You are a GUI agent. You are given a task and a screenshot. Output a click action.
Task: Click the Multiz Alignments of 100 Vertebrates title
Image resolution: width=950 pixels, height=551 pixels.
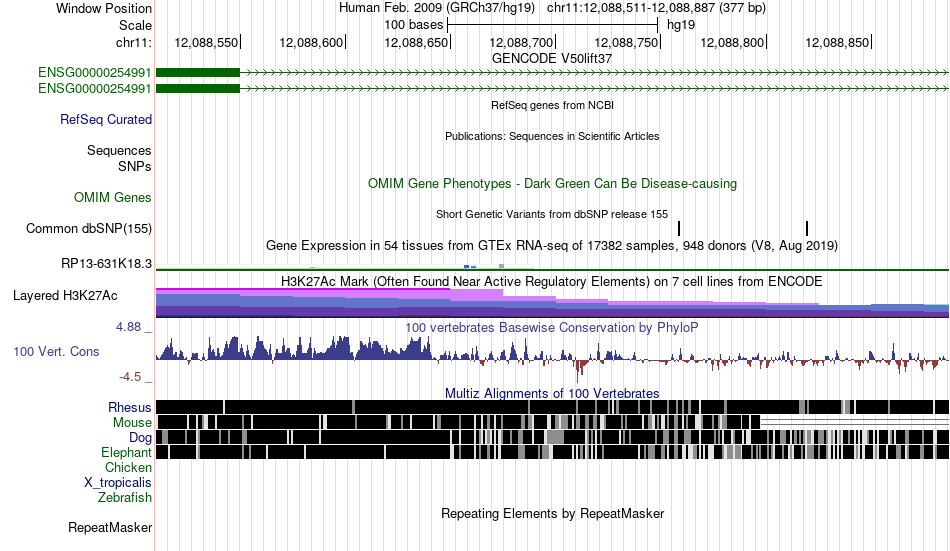tap(552, 393)
